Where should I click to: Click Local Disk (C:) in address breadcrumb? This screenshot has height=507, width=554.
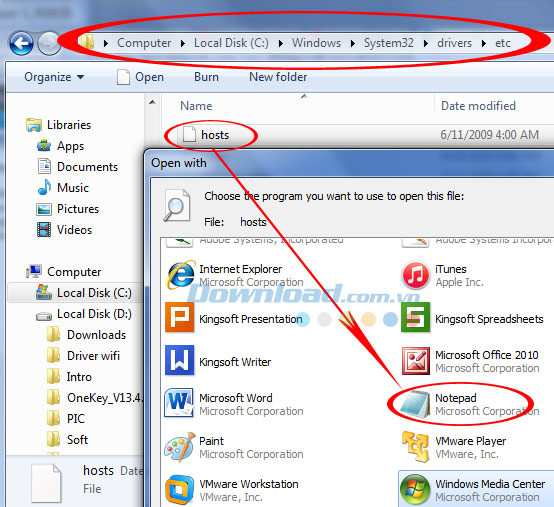pos(231,43)
